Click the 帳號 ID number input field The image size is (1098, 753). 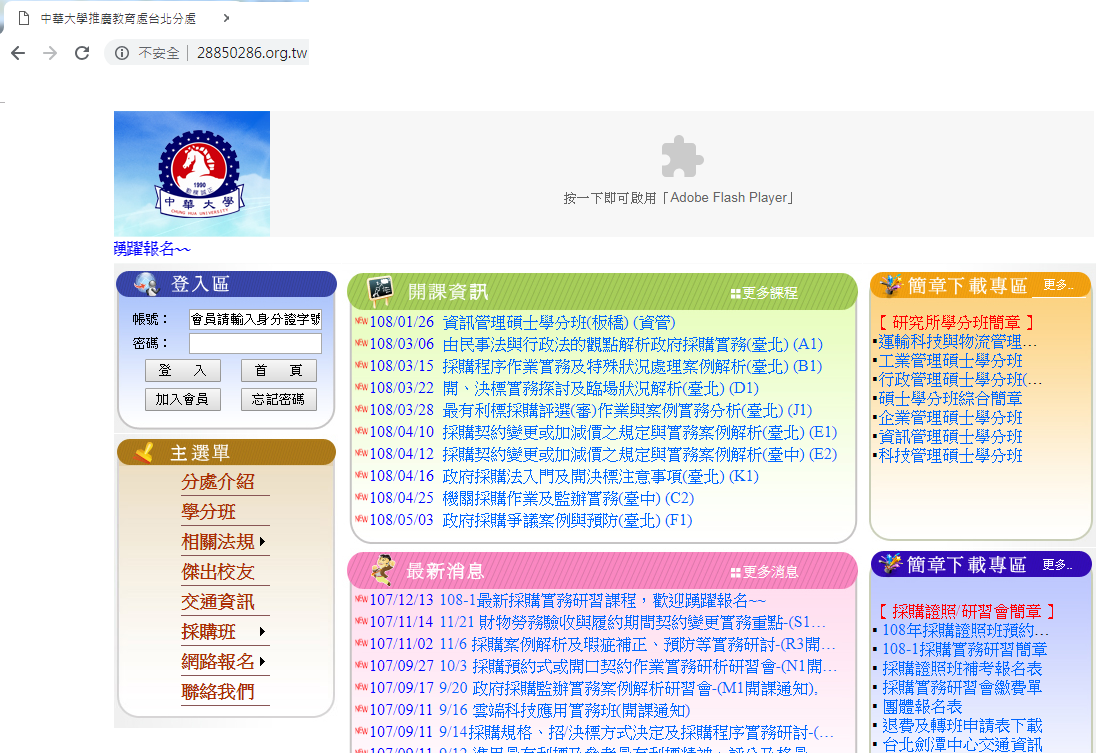pos(255,319)
